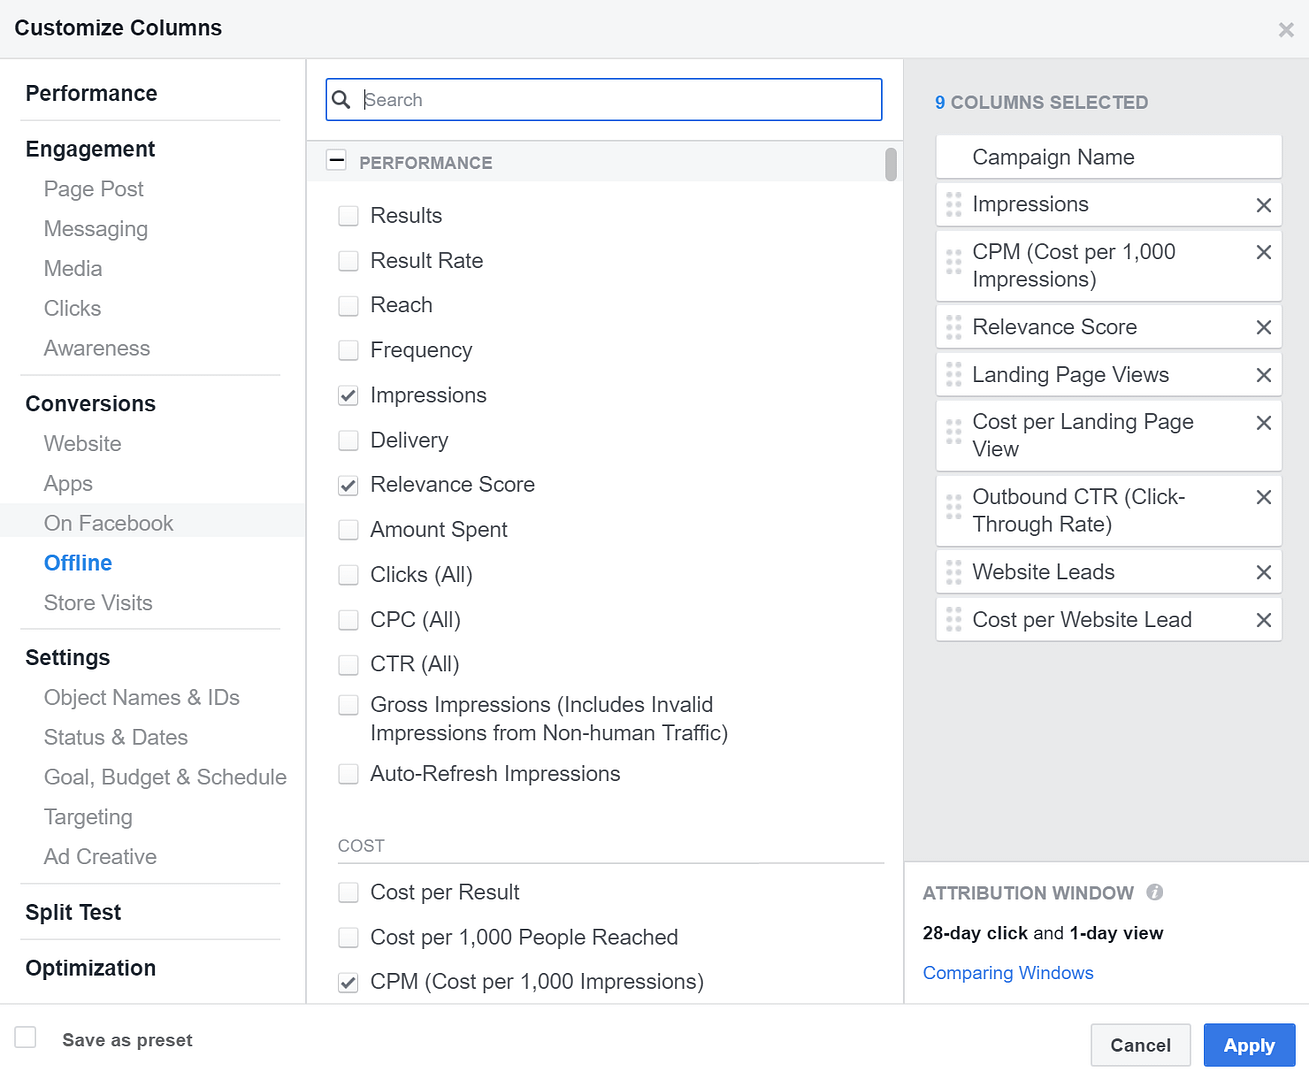Click the search magnifier icon
This screenshot has width=1309, height=1080.
click(x=341, y=99)
